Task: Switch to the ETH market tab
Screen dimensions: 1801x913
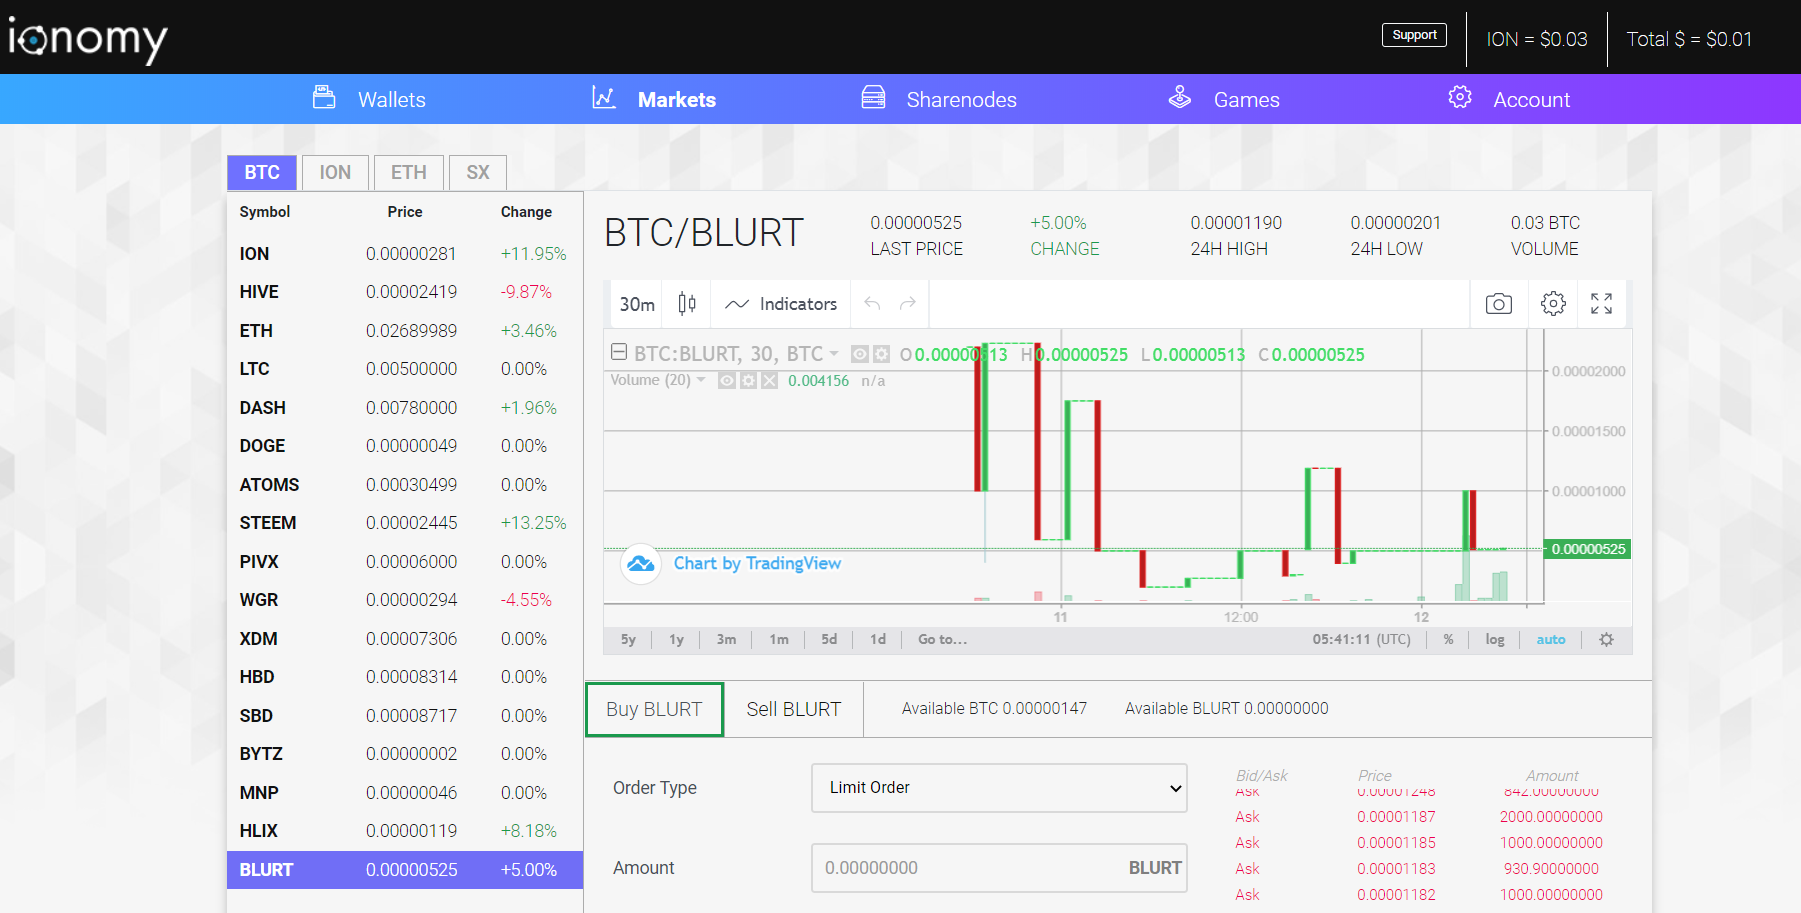Action: 408,172
